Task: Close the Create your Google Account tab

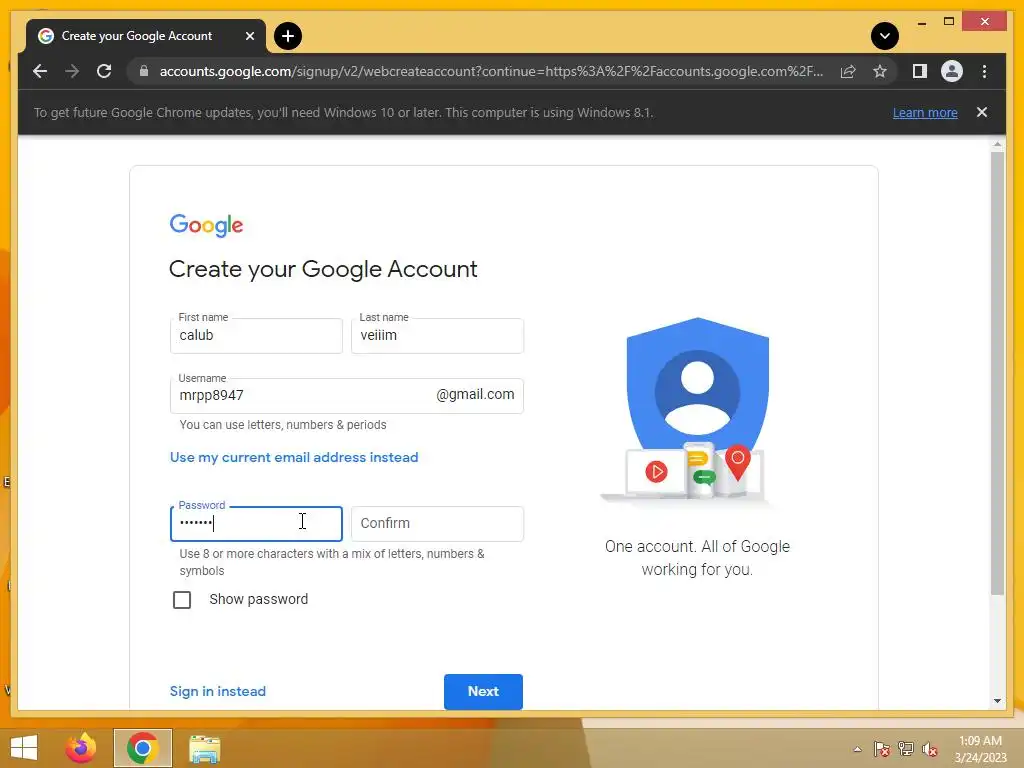Action: click(249, 36)
